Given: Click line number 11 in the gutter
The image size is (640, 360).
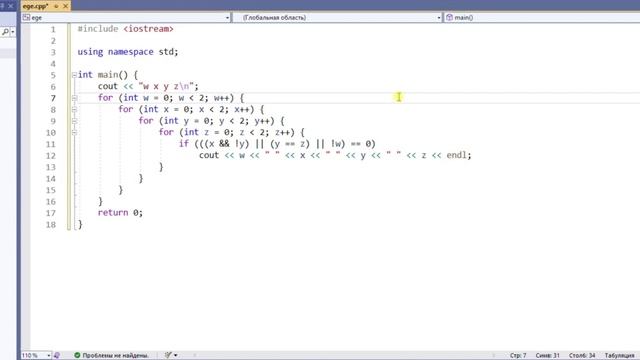Looking at the screenshot, I should pos(51,144).
